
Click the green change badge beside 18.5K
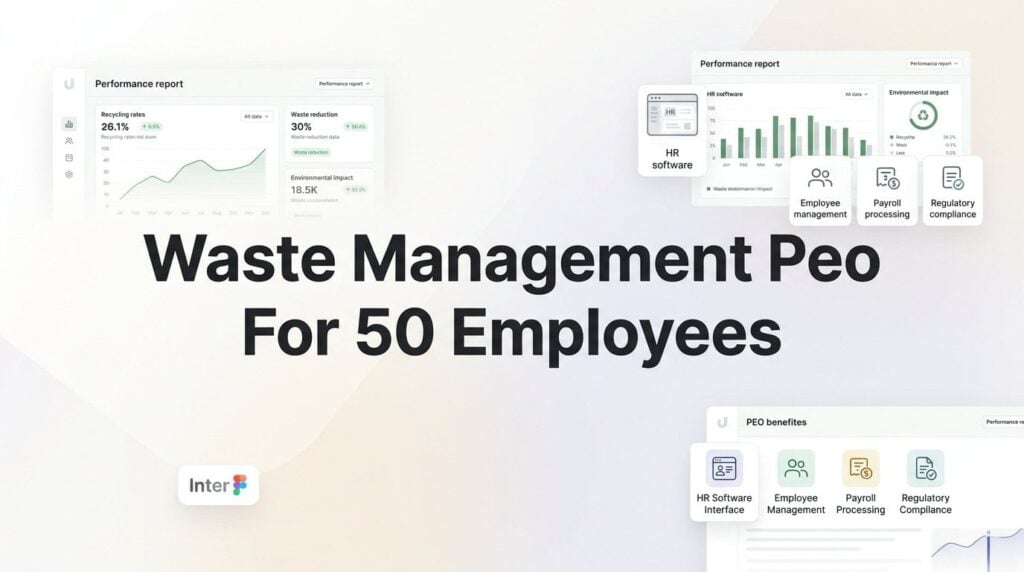click(356, 190)
